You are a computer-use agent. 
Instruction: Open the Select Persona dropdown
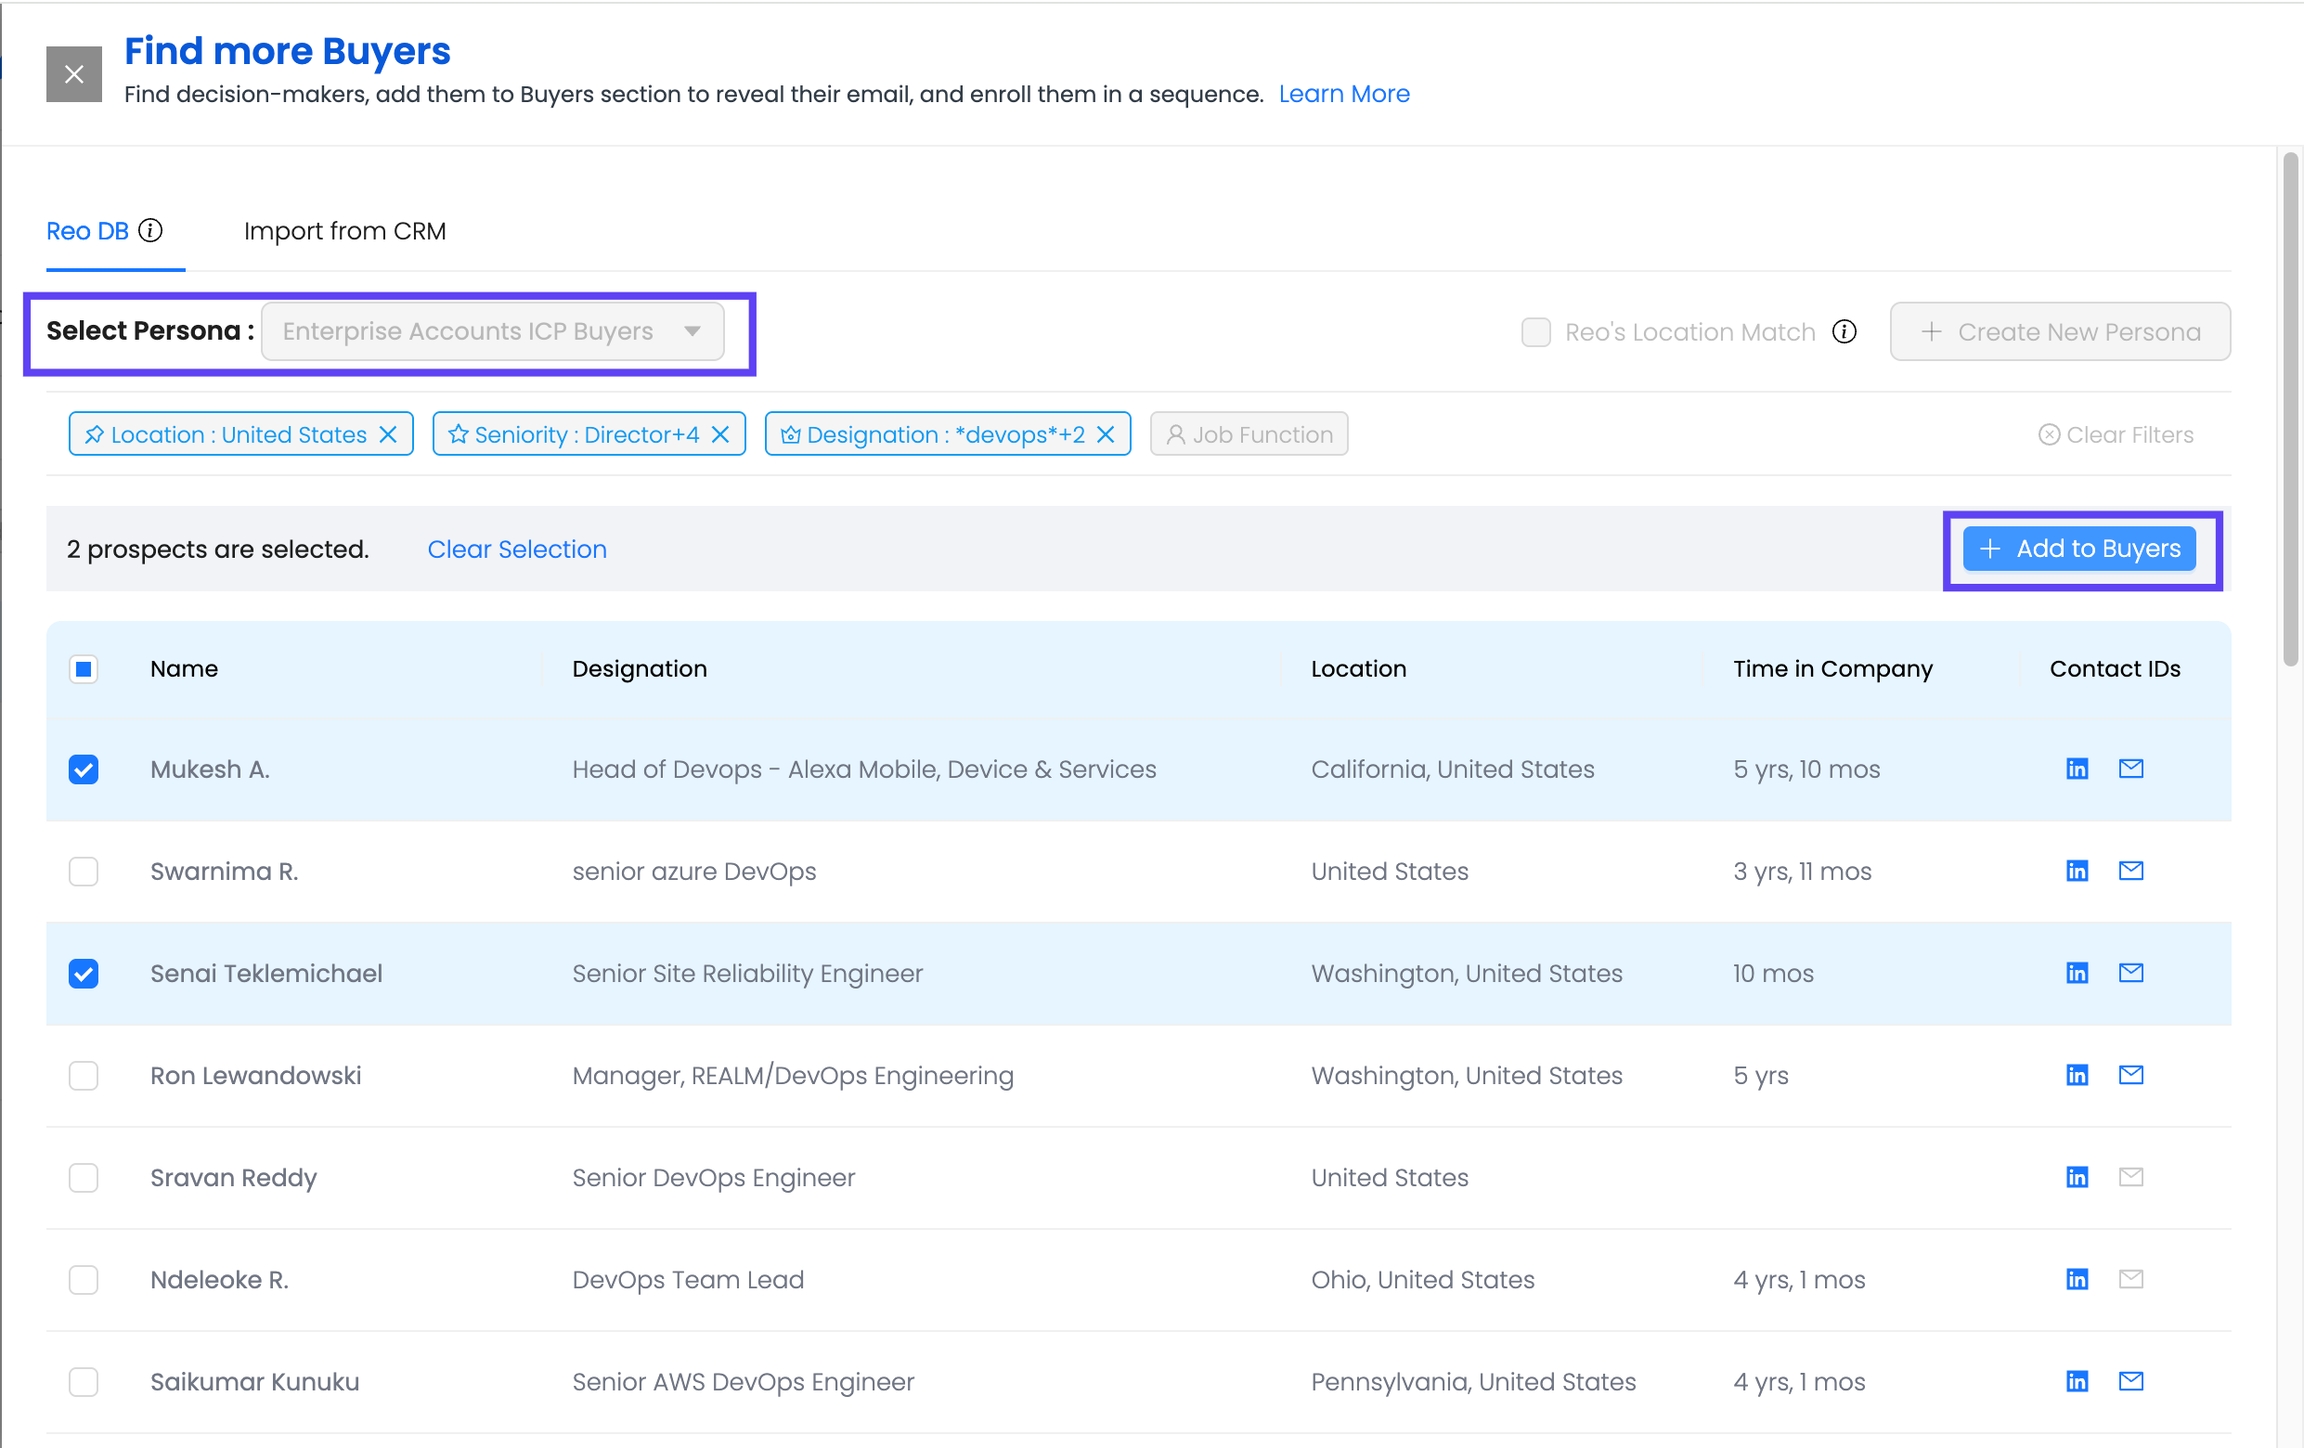tap(492, 332)
